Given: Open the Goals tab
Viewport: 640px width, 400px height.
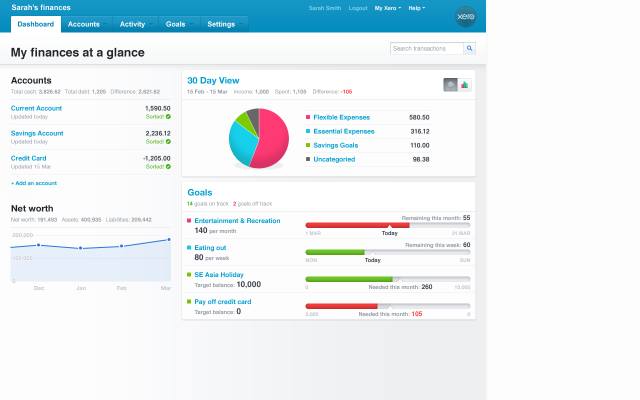Looking at the screenshot, I should point(175,23).
